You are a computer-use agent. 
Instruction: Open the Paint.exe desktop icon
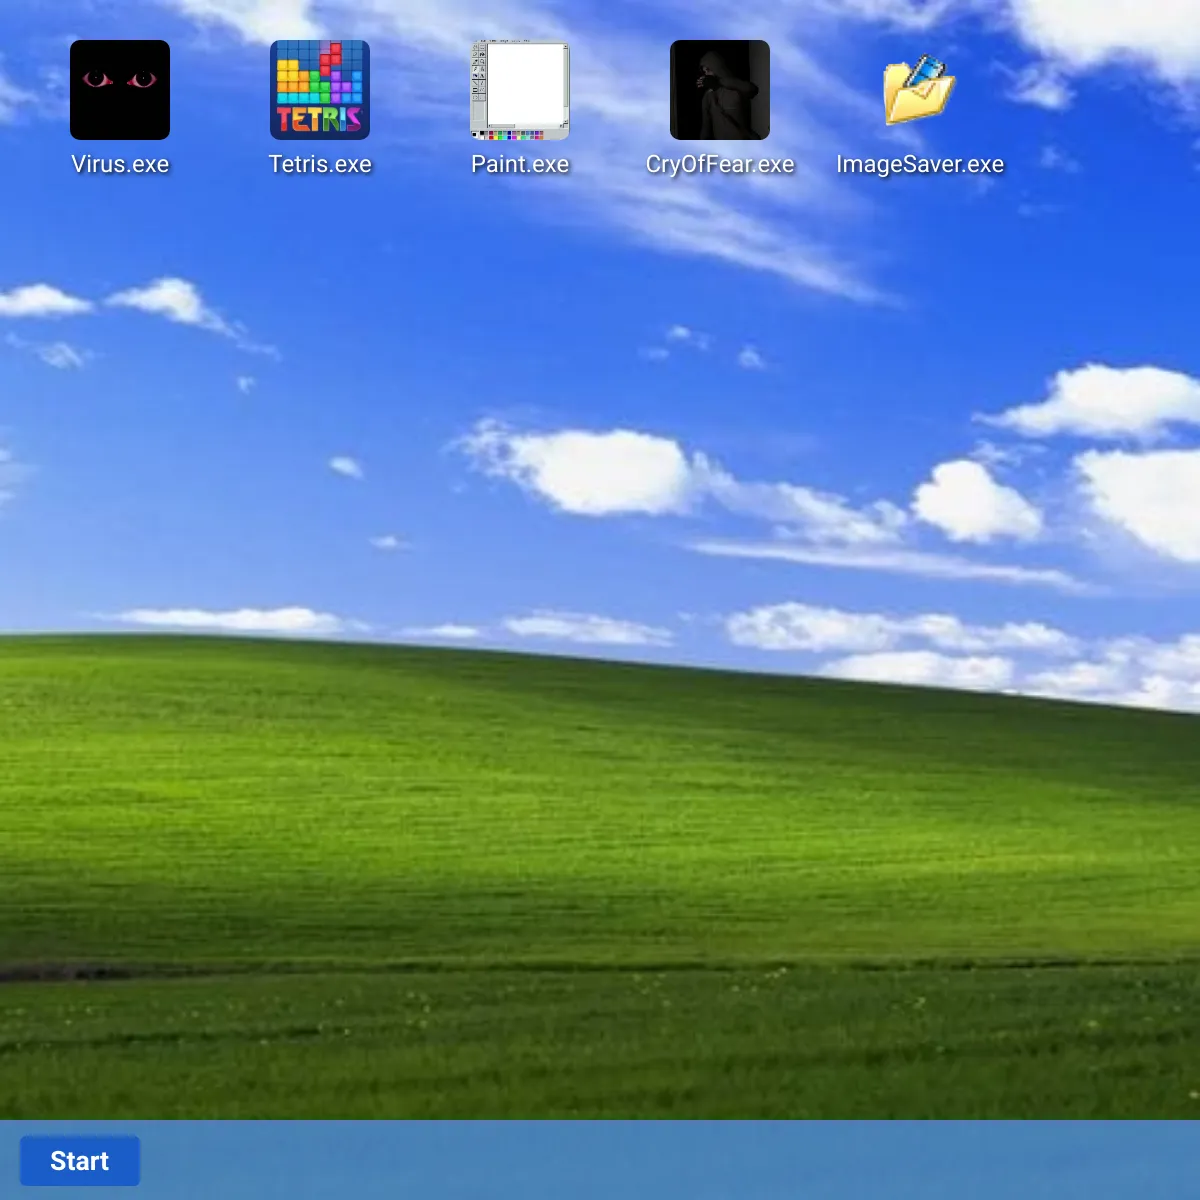520,90
